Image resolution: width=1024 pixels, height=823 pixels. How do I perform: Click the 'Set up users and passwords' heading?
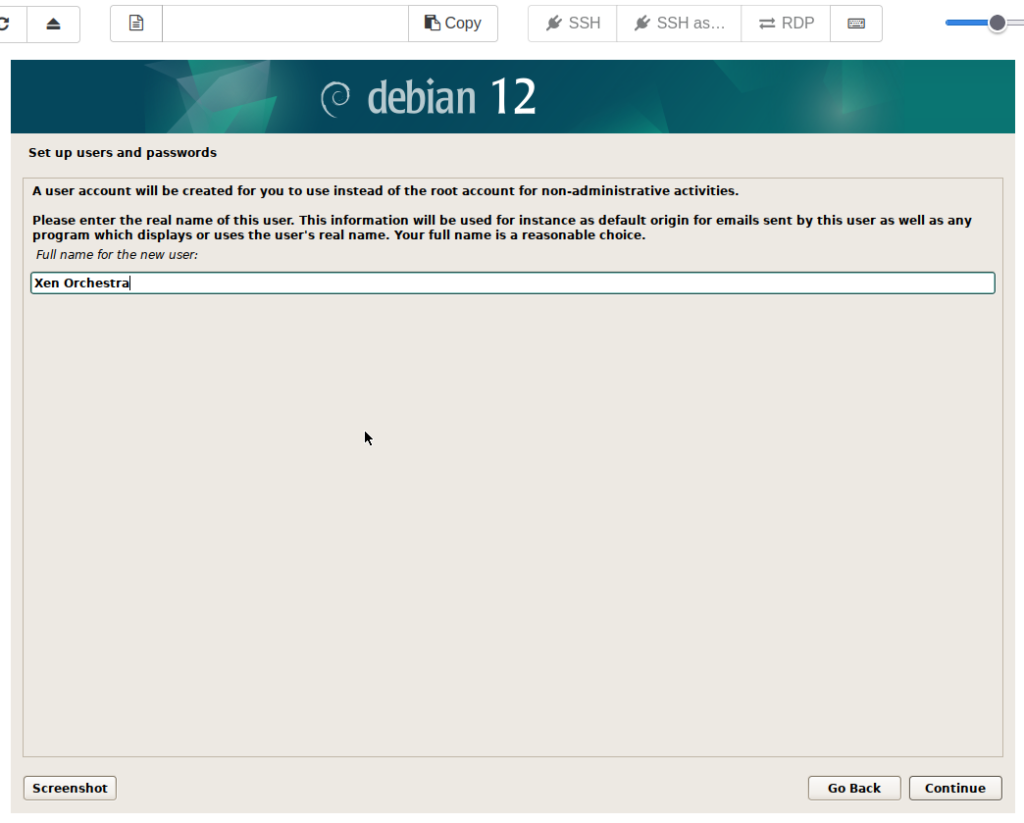[122, 153]
